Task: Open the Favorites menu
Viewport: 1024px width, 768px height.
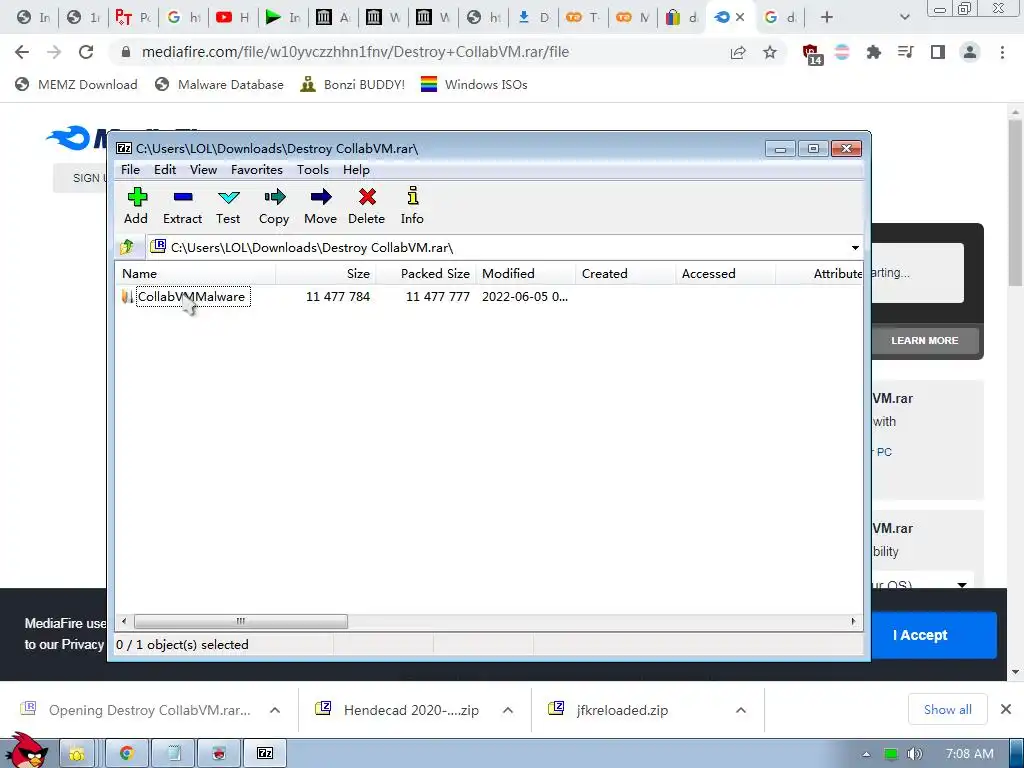Action: pyautogui.click(x=257, y=170)
